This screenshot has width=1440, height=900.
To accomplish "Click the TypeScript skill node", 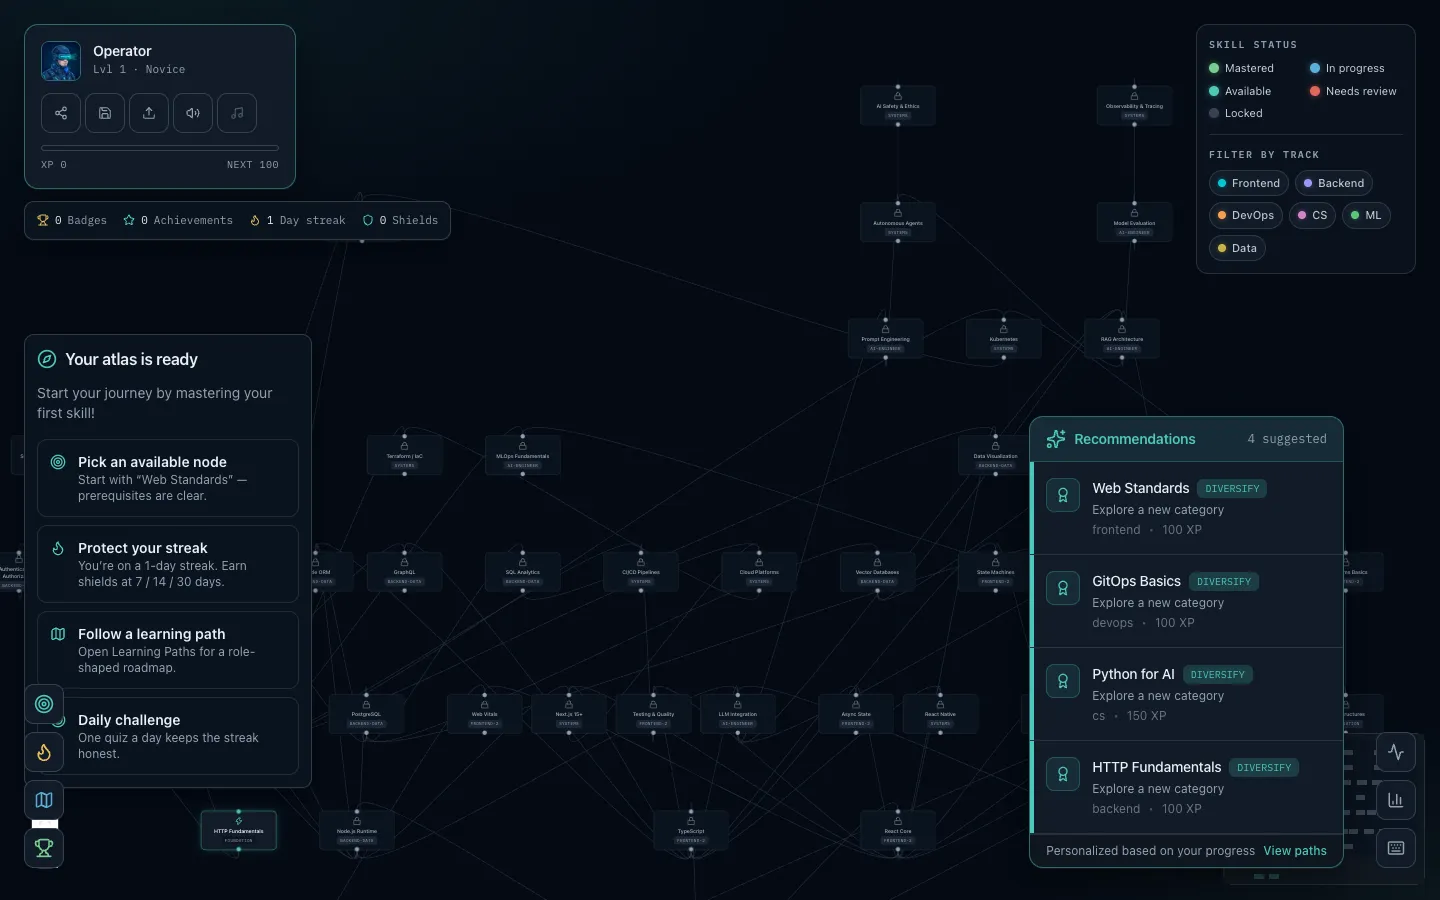I will 691,831.
